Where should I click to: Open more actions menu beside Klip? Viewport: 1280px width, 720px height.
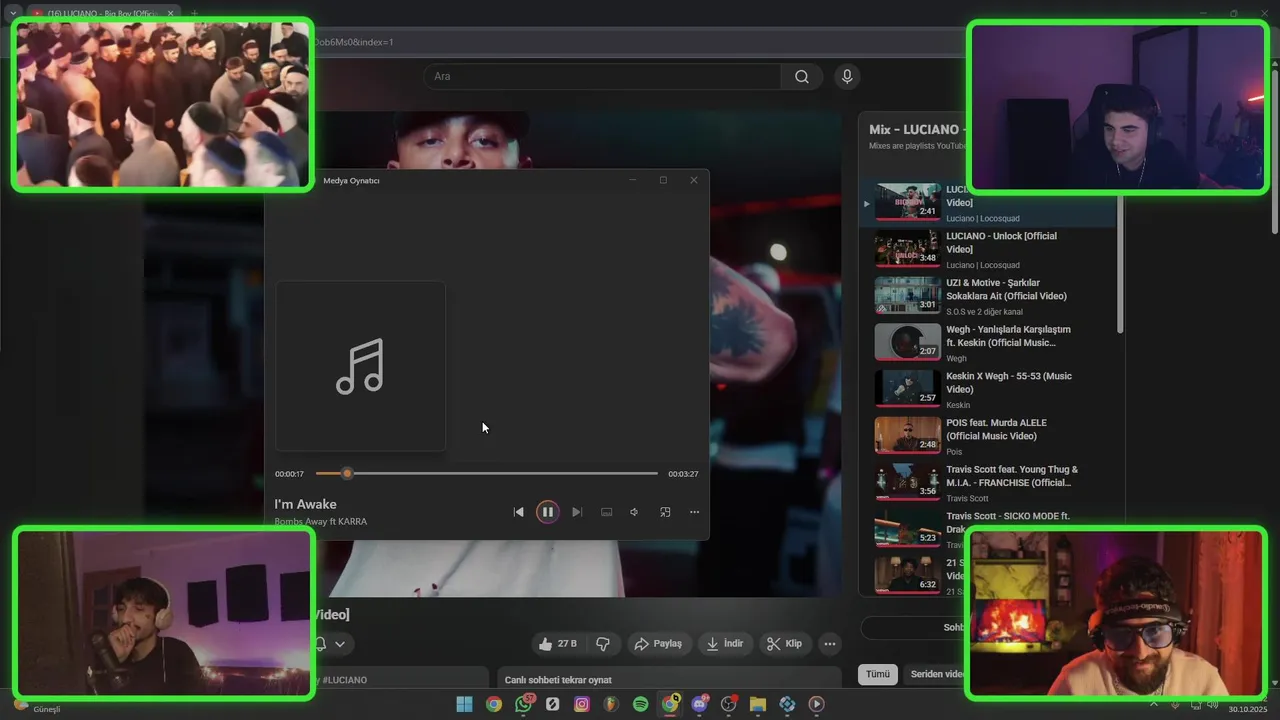coord(830,644)
